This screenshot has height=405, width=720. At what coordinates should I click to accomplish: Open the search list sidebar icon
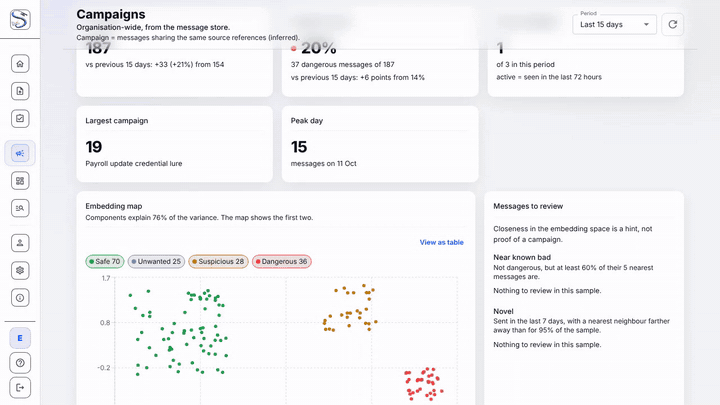click(x=20, y=208)
